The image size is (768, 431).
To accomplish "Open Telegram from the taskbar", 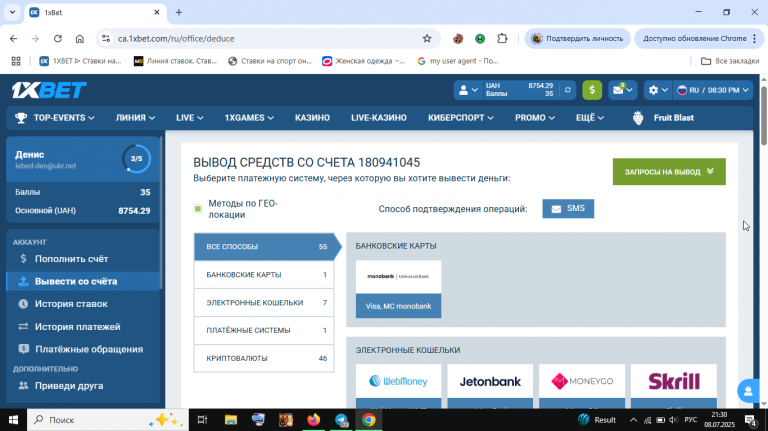I will click(x=341, y=420).
